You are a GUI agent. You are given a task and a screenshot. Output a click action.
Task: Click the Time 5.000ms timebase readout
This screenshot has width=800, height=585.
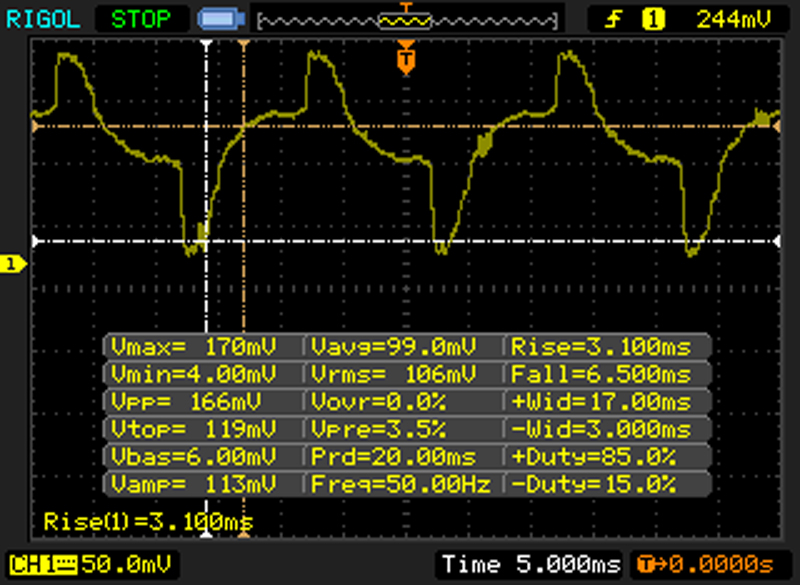pyautogui.click(x=531, y=564)
